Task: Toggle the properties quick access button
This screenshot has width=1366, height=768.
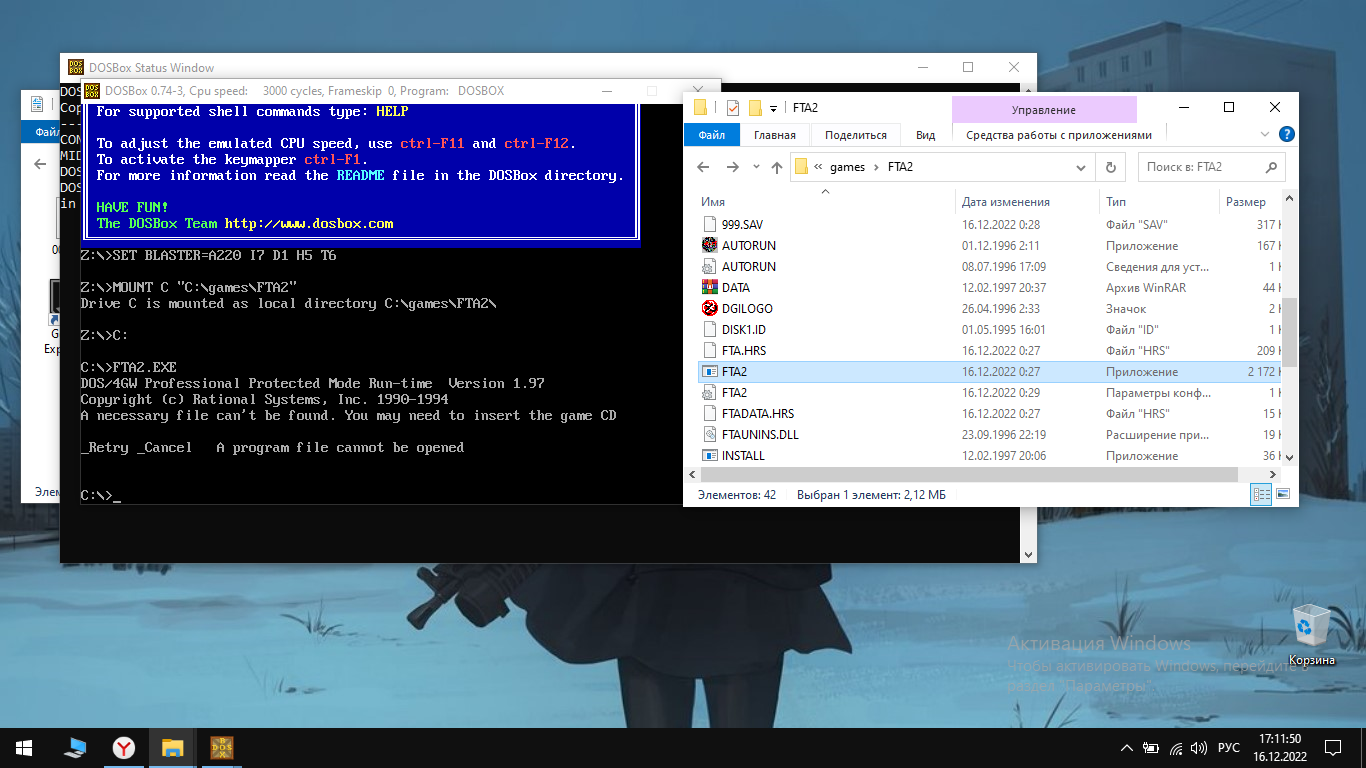Action: click(733, 108)
